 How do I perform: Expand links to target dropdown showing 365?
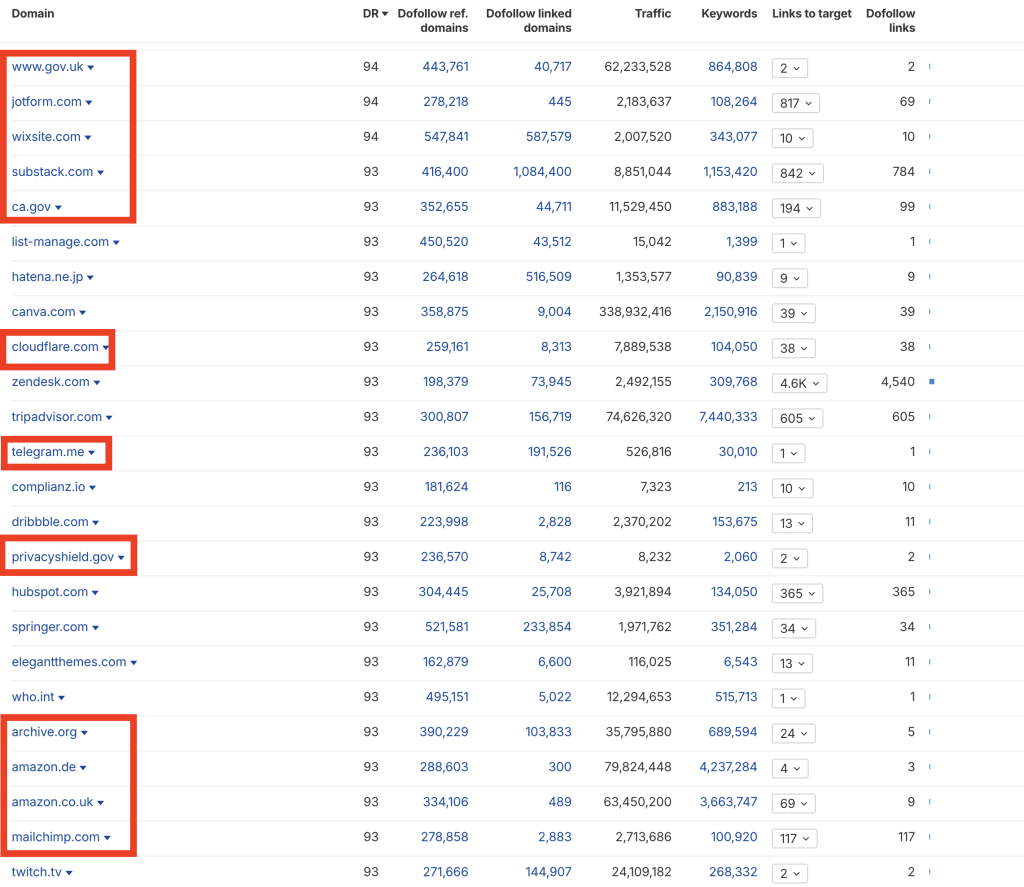click(x=797, y=594)
